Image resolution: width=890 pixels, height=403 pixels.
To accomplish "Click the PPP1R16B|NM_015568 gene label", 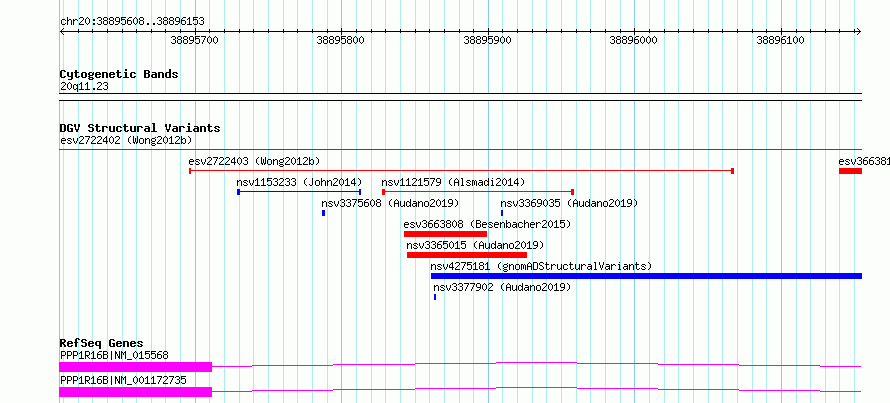I will pos(114,355).
